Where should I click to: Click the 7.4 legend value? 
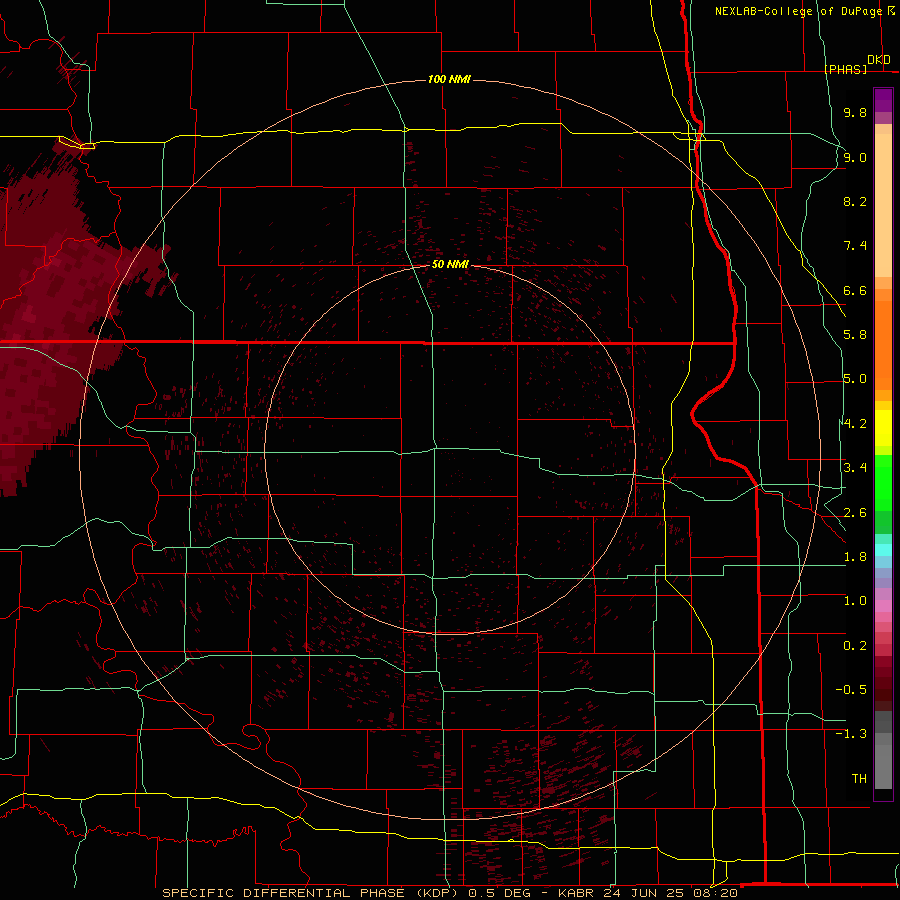[x=855, y=246]
